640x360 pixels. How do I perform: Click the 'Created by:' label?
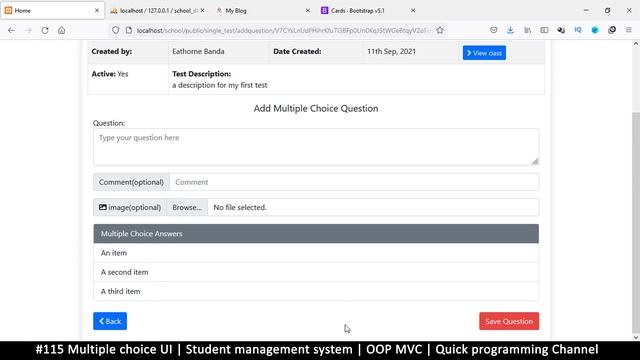(x=111, y=51)
